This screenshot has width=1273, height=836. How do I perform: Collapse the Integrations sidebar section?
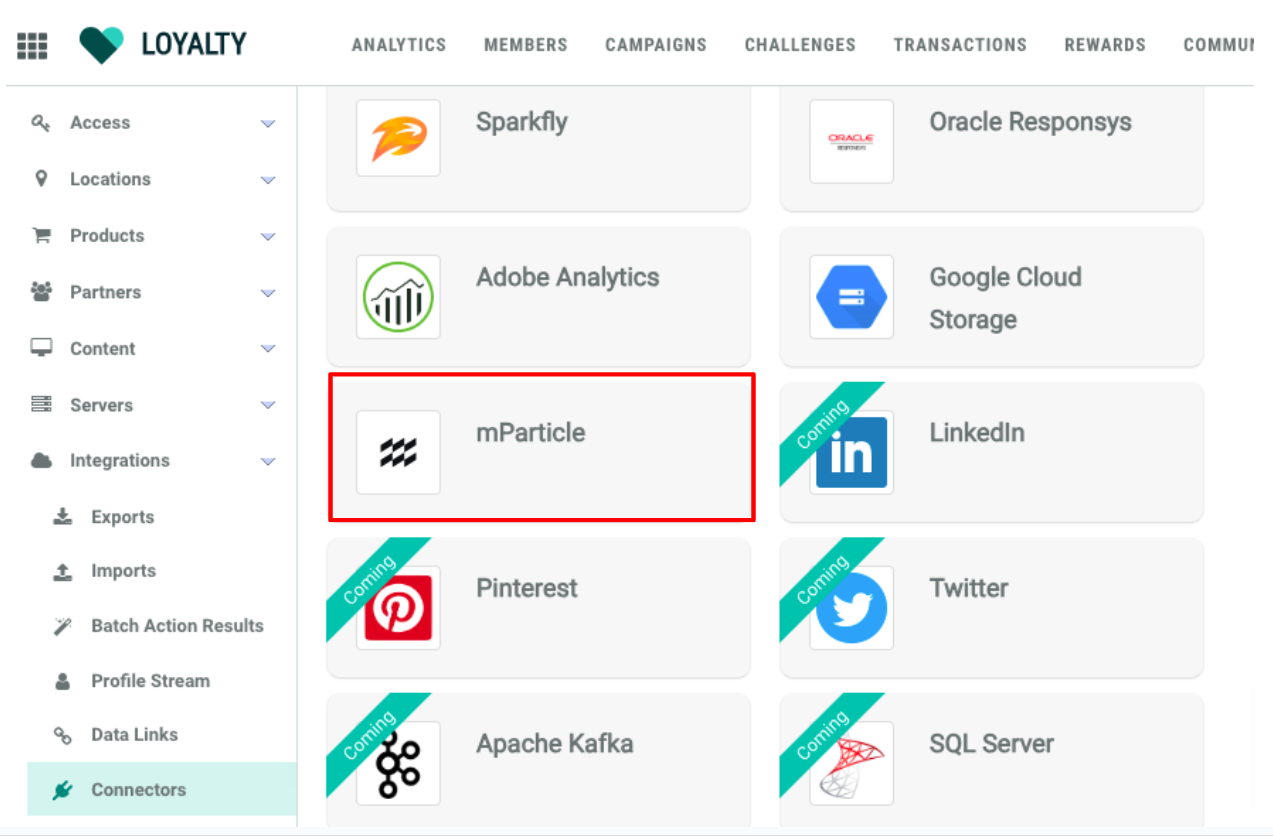click(x=267, y=462)
